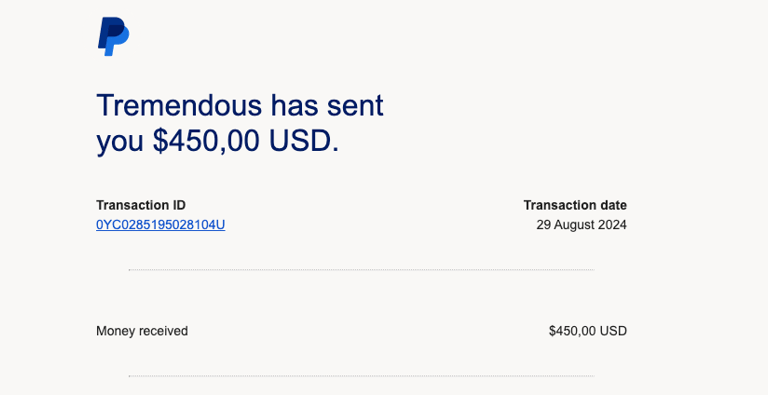Open transaction ID link 0YC0285195028104U
The height and width of the screenshot is (395, 768).
coord(161,225)
